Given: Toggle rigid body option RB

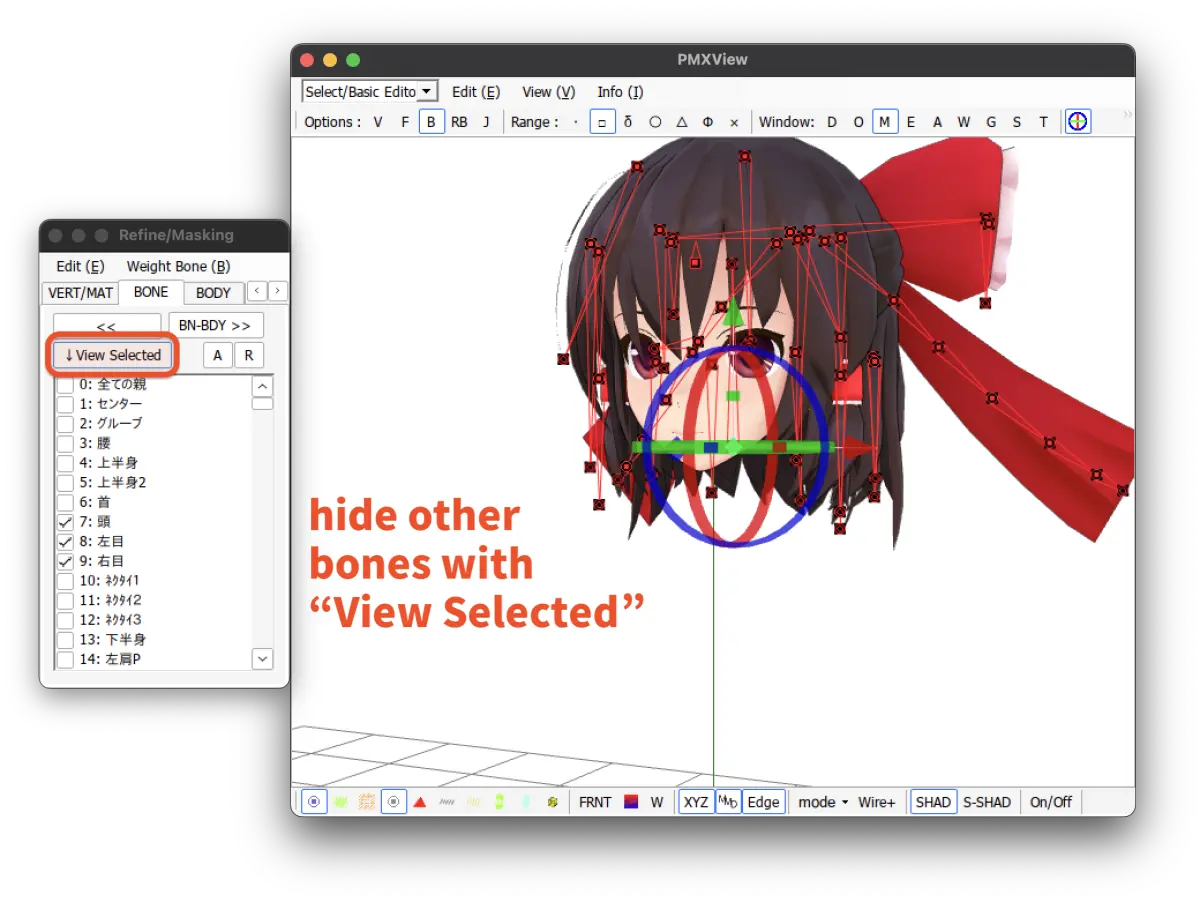Looking at the screenshot, I should [x=459, y=122].
